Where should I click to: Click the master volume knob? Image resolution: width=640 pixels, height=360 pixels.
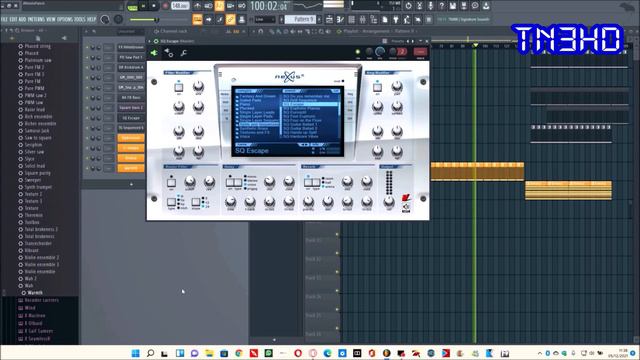point(105,19)
